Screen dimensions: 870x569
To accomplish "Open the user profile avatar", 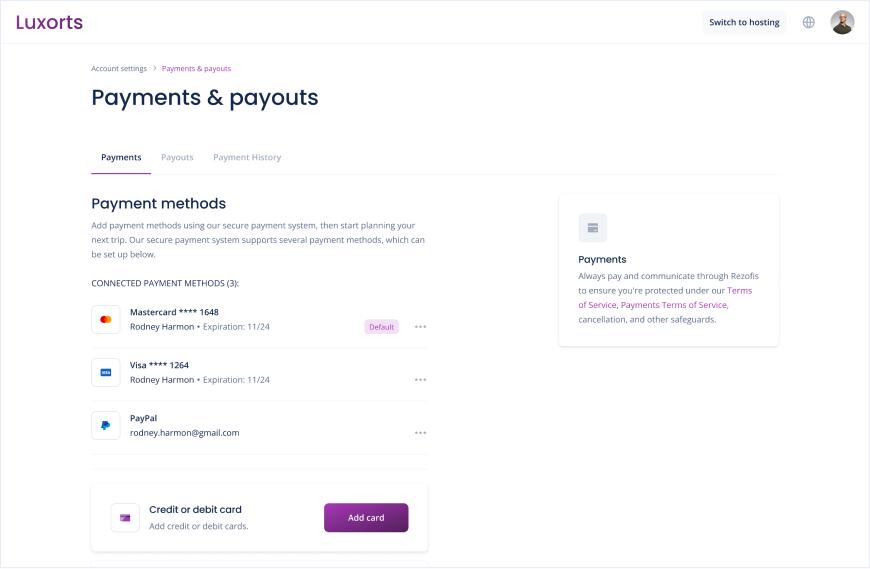I will point(842,22).
